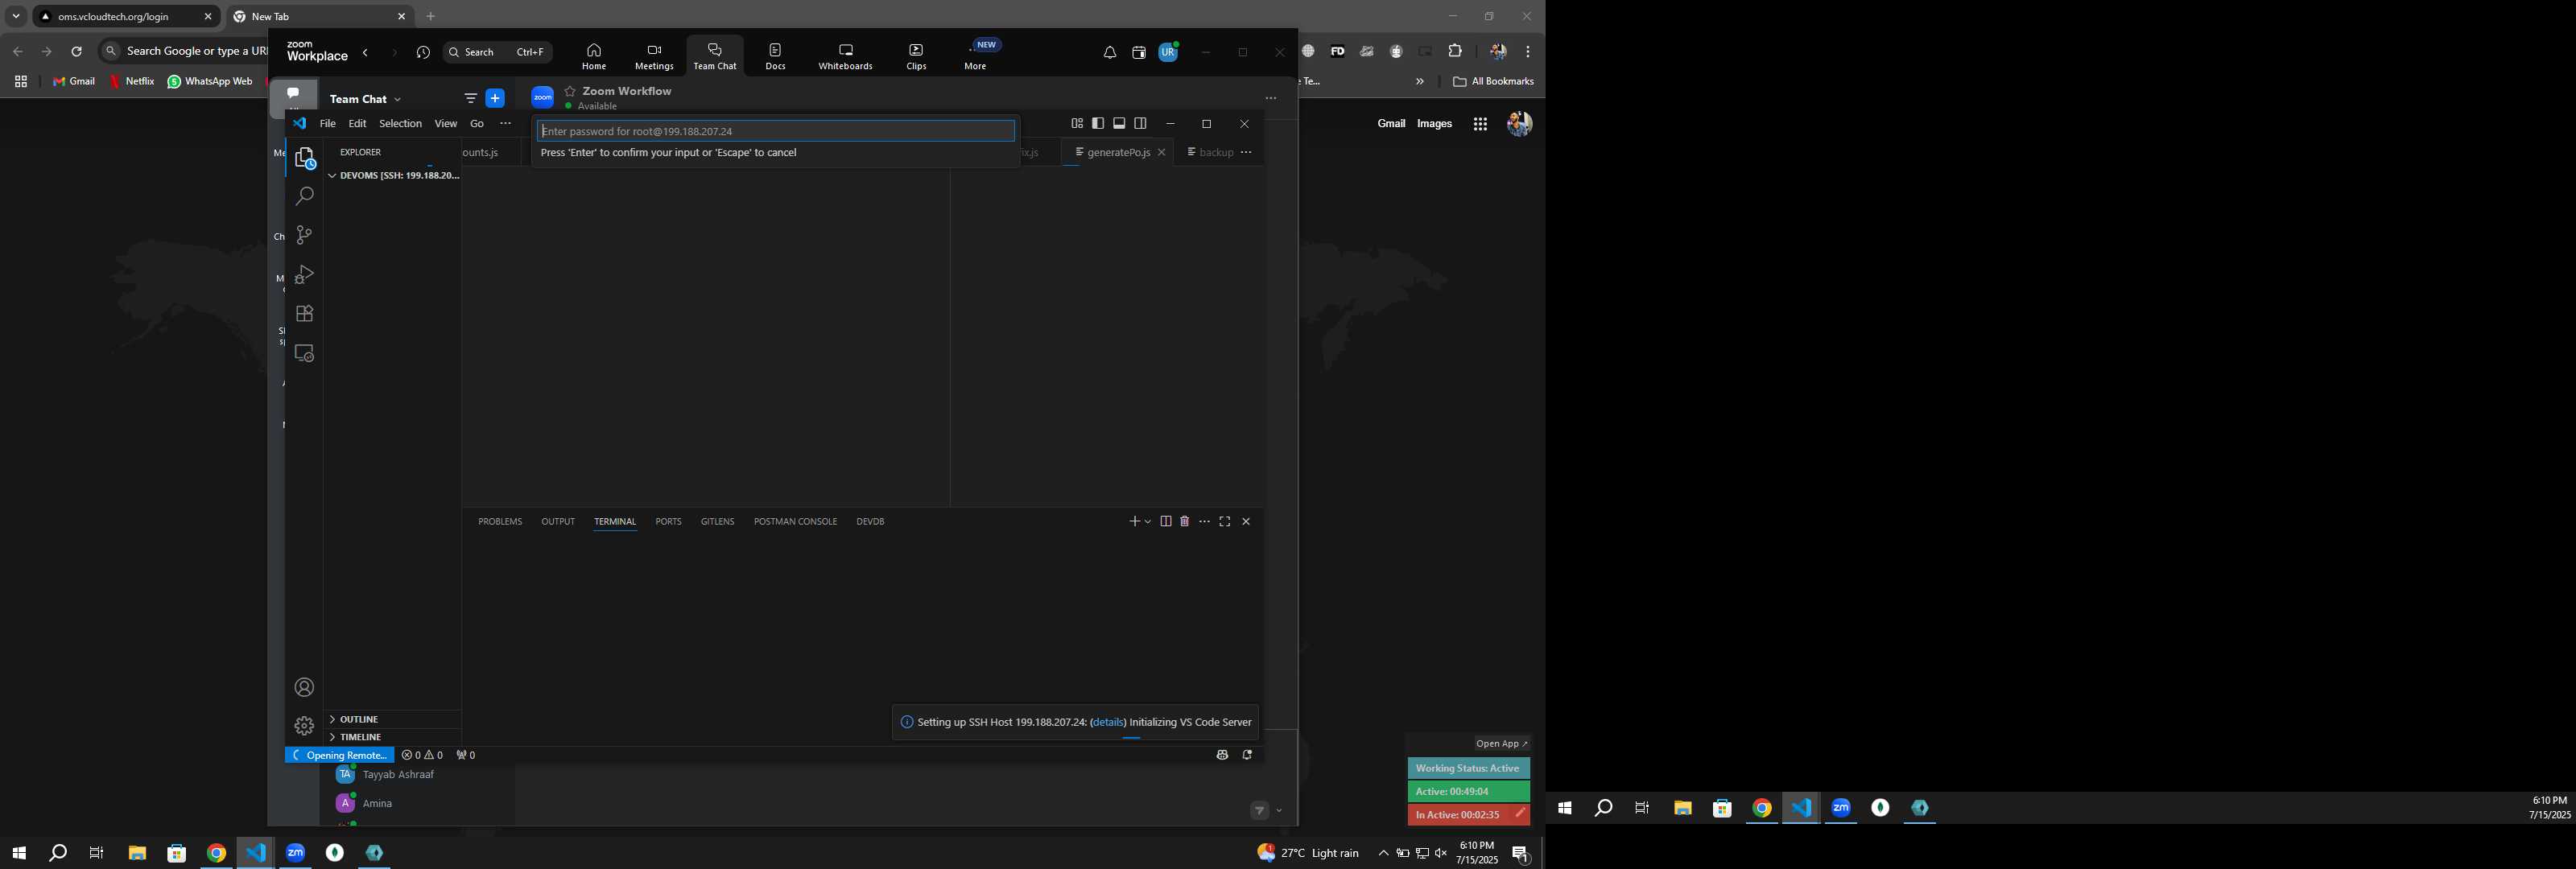Open Zoom More menu
Image resolution: width=2576 pixels, height=869 pixels.
point(976,56)
